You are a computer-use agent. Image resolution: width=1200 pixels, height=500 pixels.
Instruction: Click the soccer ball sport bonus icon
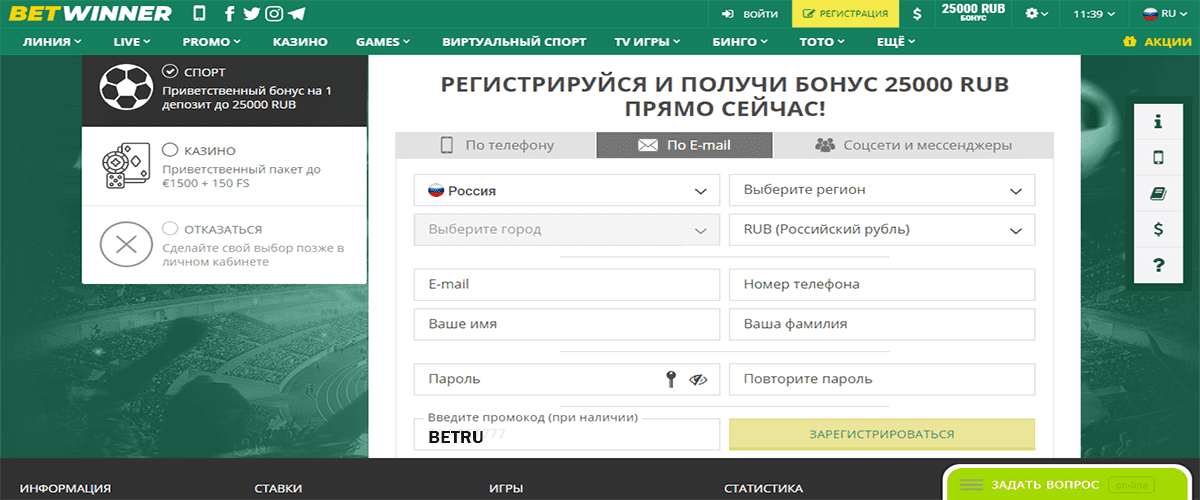point(126,89)
